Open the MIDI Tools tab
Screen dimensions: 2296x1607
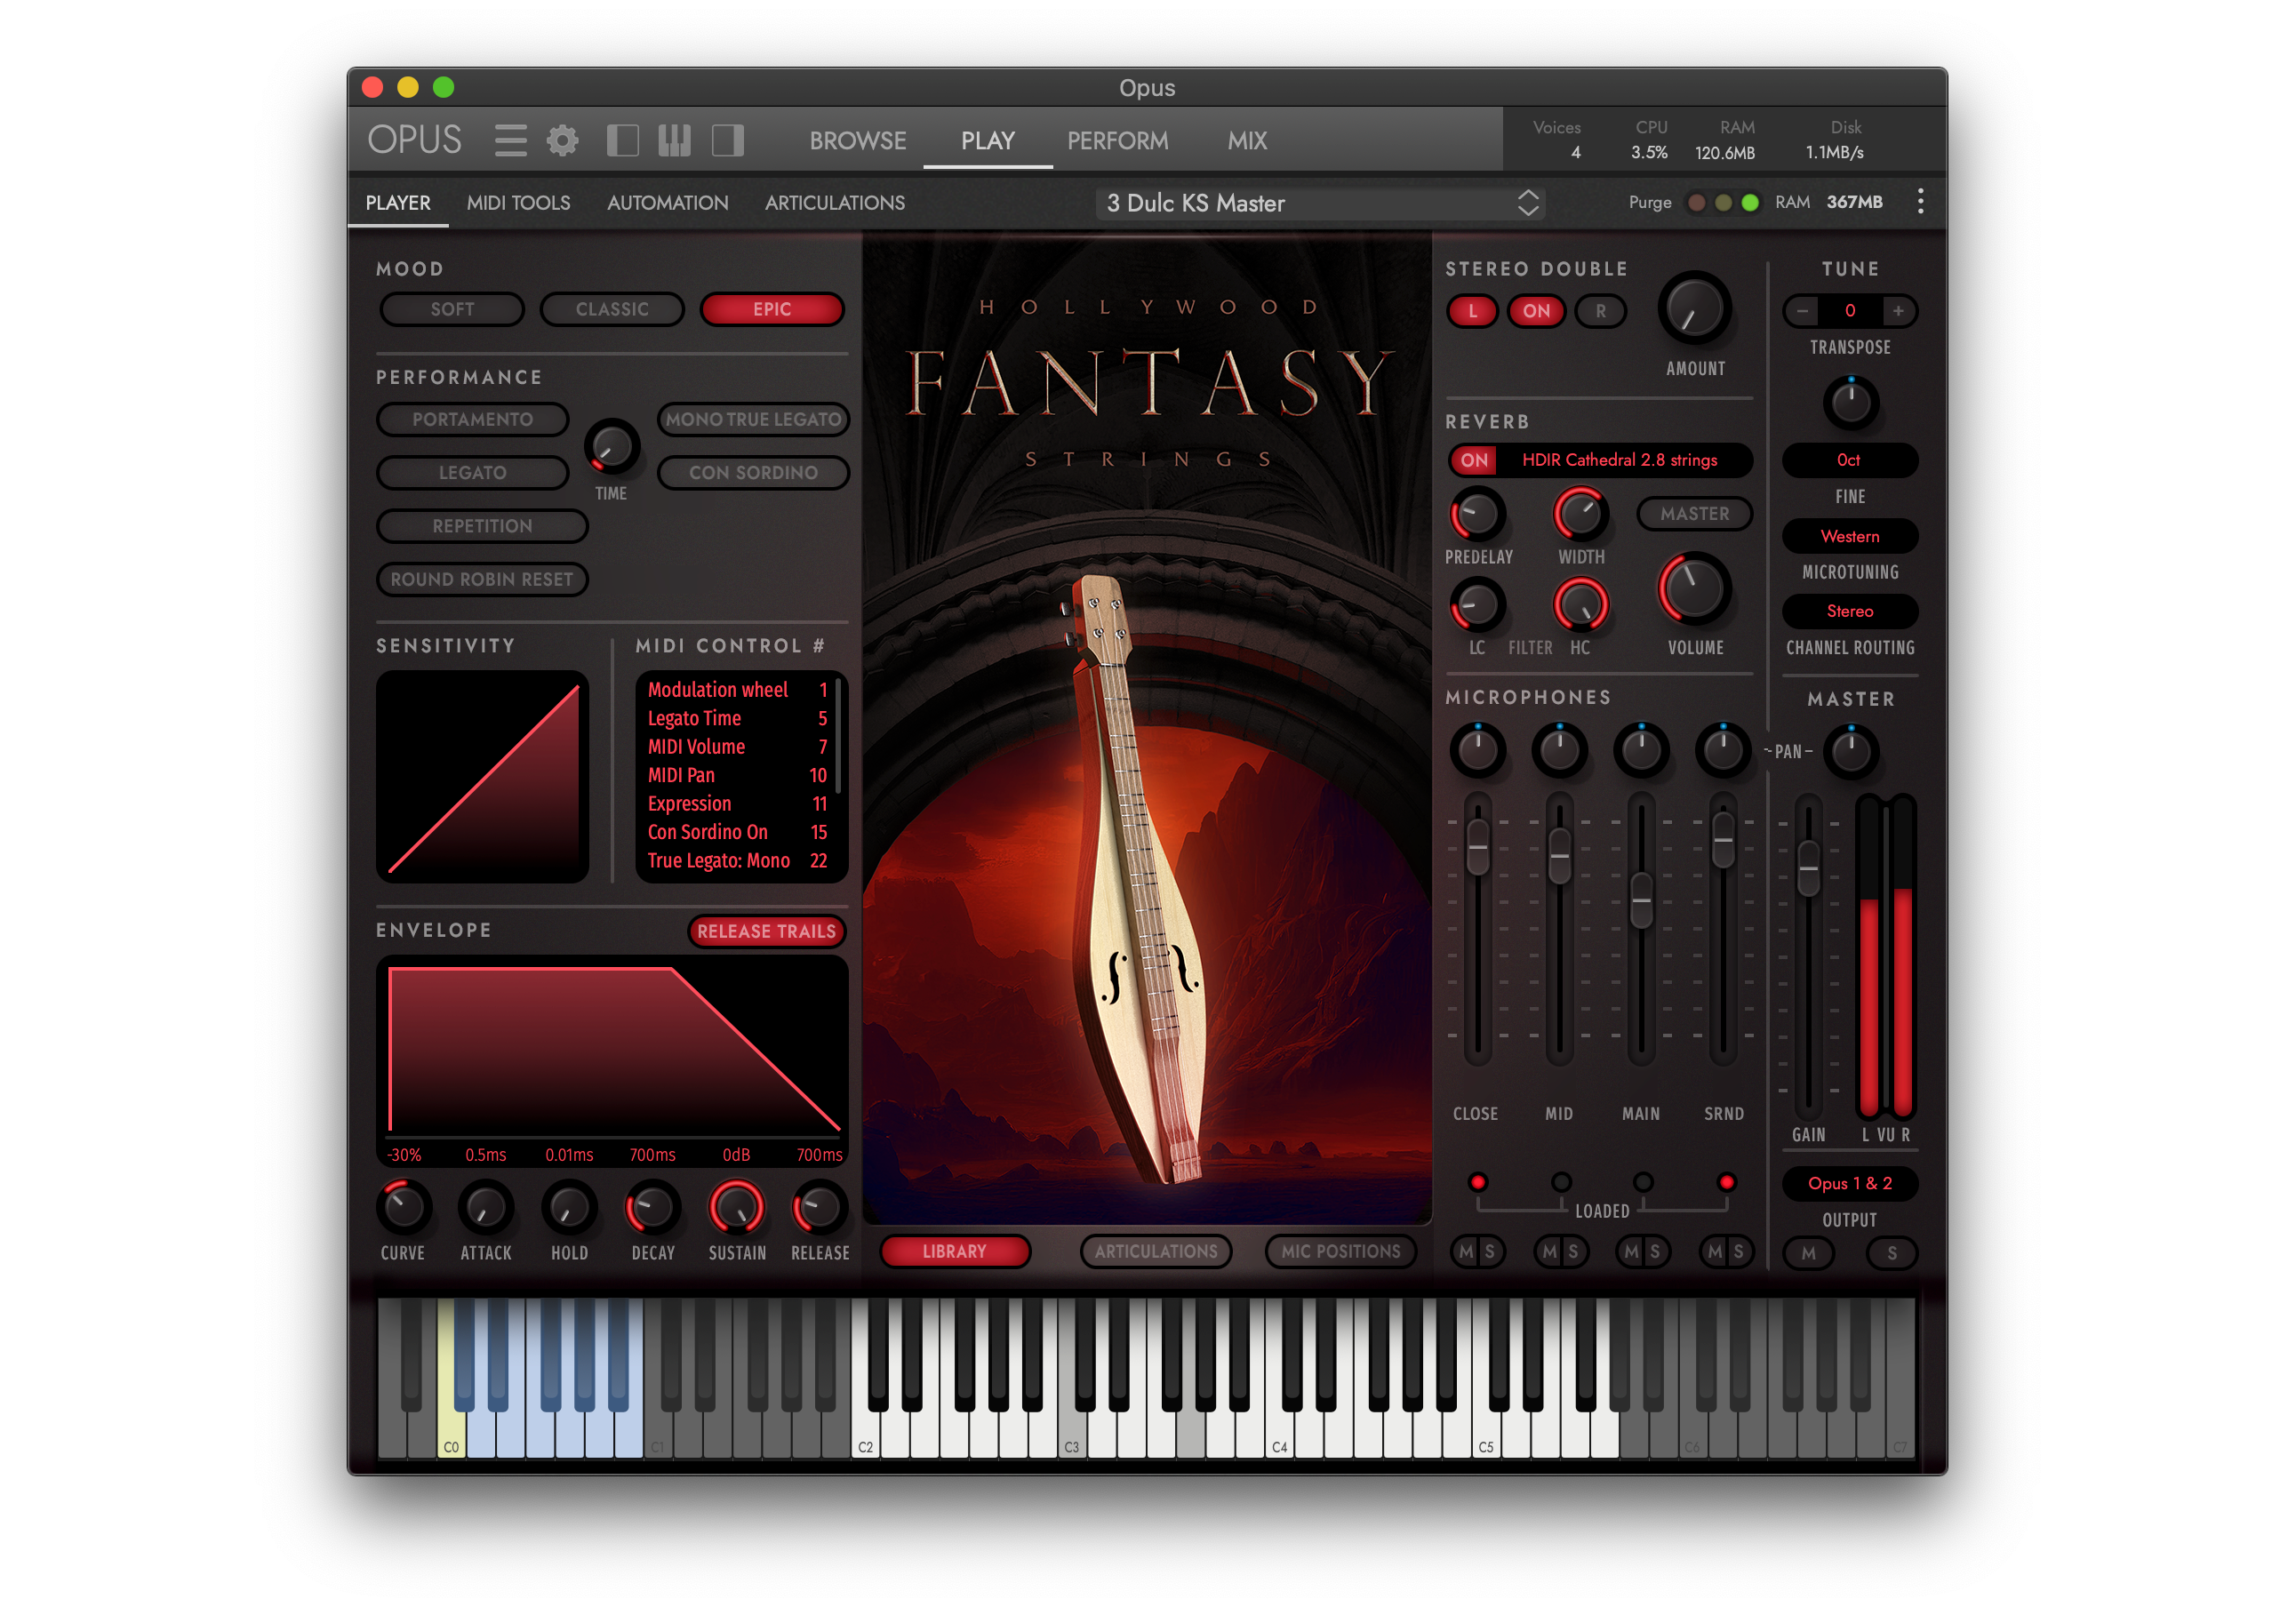(518, 203)
